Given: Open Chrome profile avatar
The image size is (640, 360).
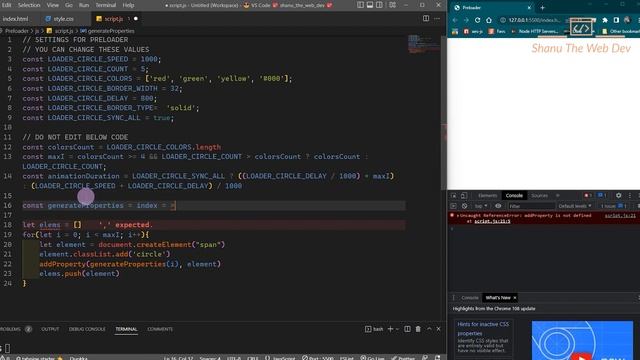Looking at the screenshot, I should click(627, 20).
